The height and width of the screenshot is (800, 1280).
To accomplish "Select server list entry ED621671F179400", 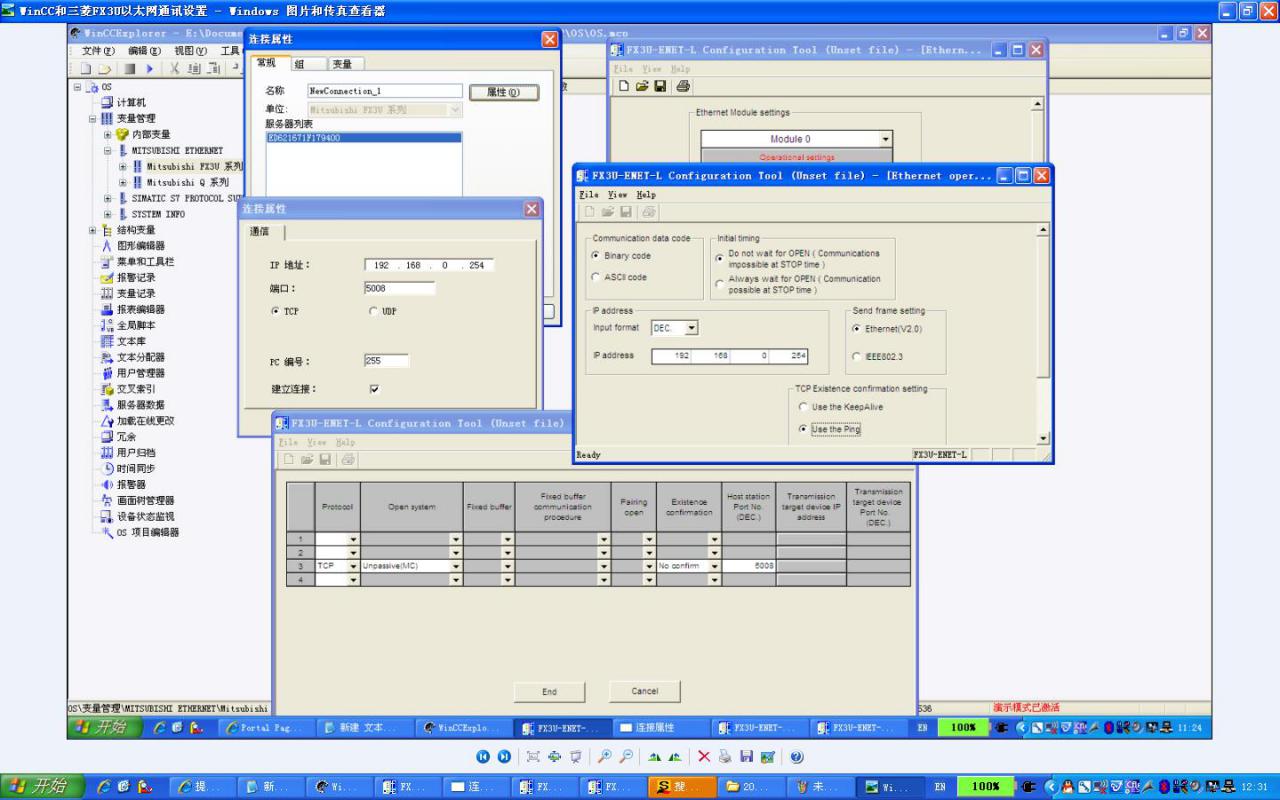I will 364,138.
